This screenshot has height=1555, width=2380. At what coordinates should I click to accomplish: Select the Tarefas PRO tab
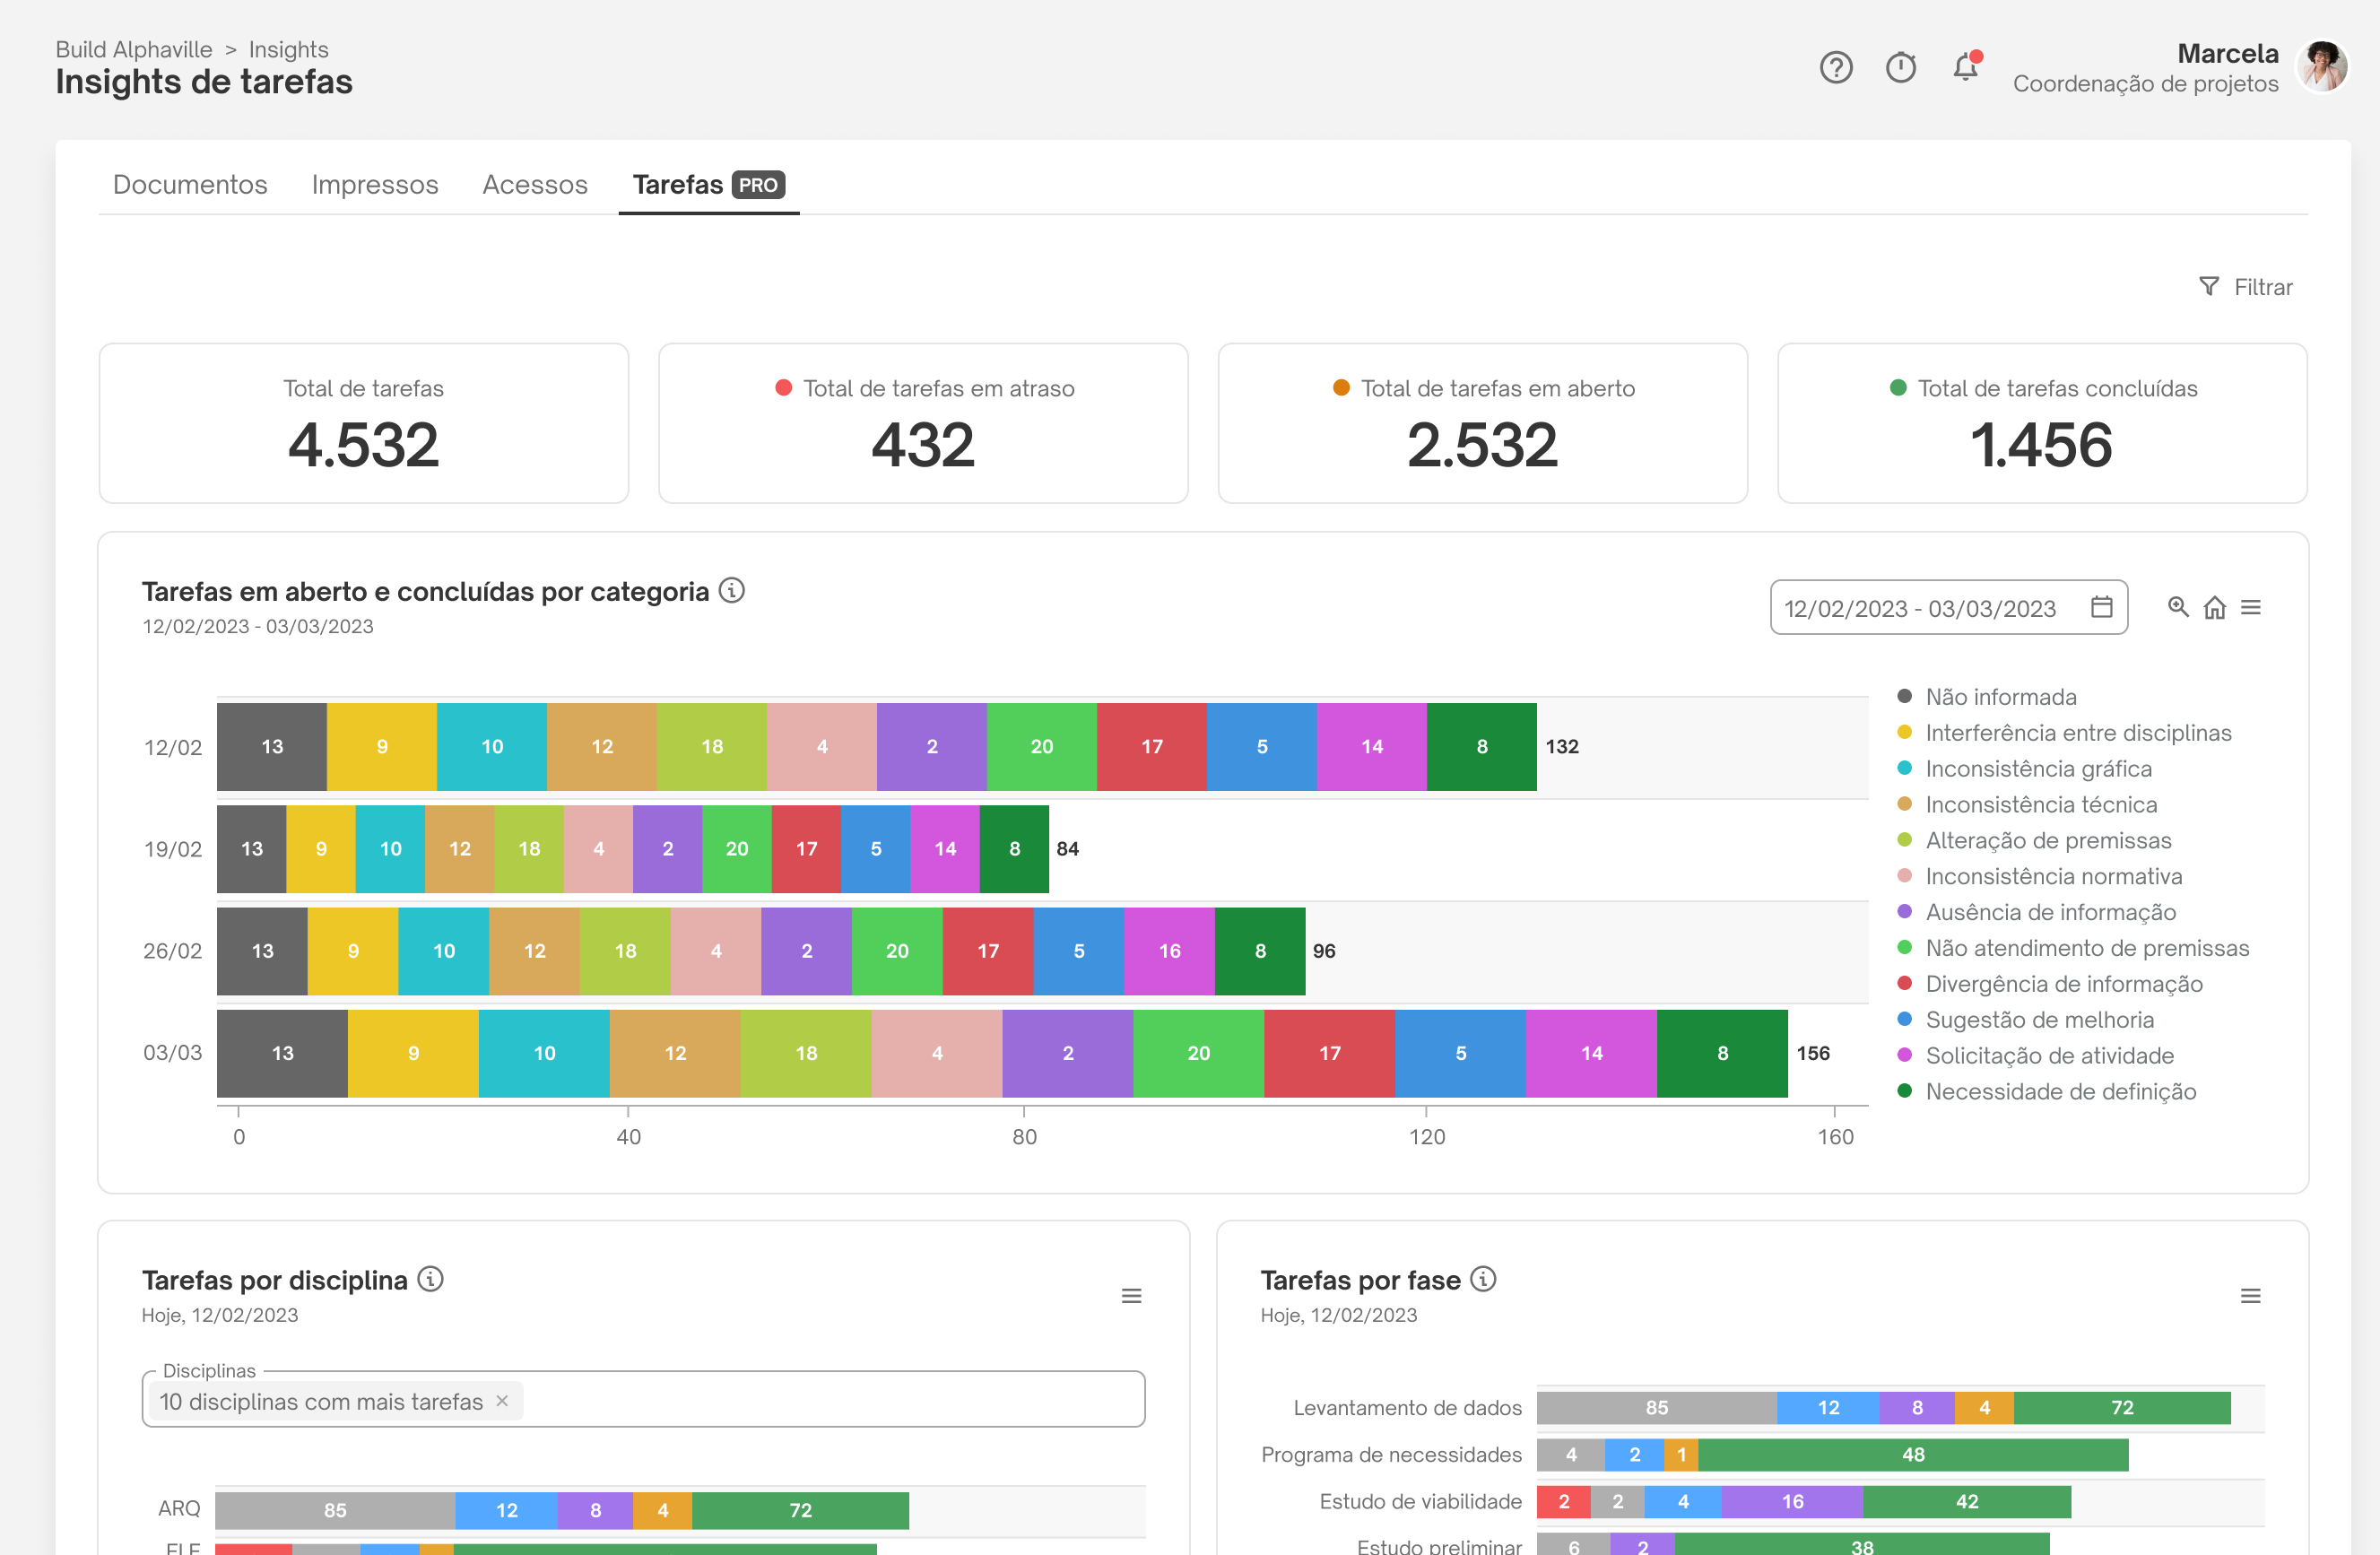[709, 185]
